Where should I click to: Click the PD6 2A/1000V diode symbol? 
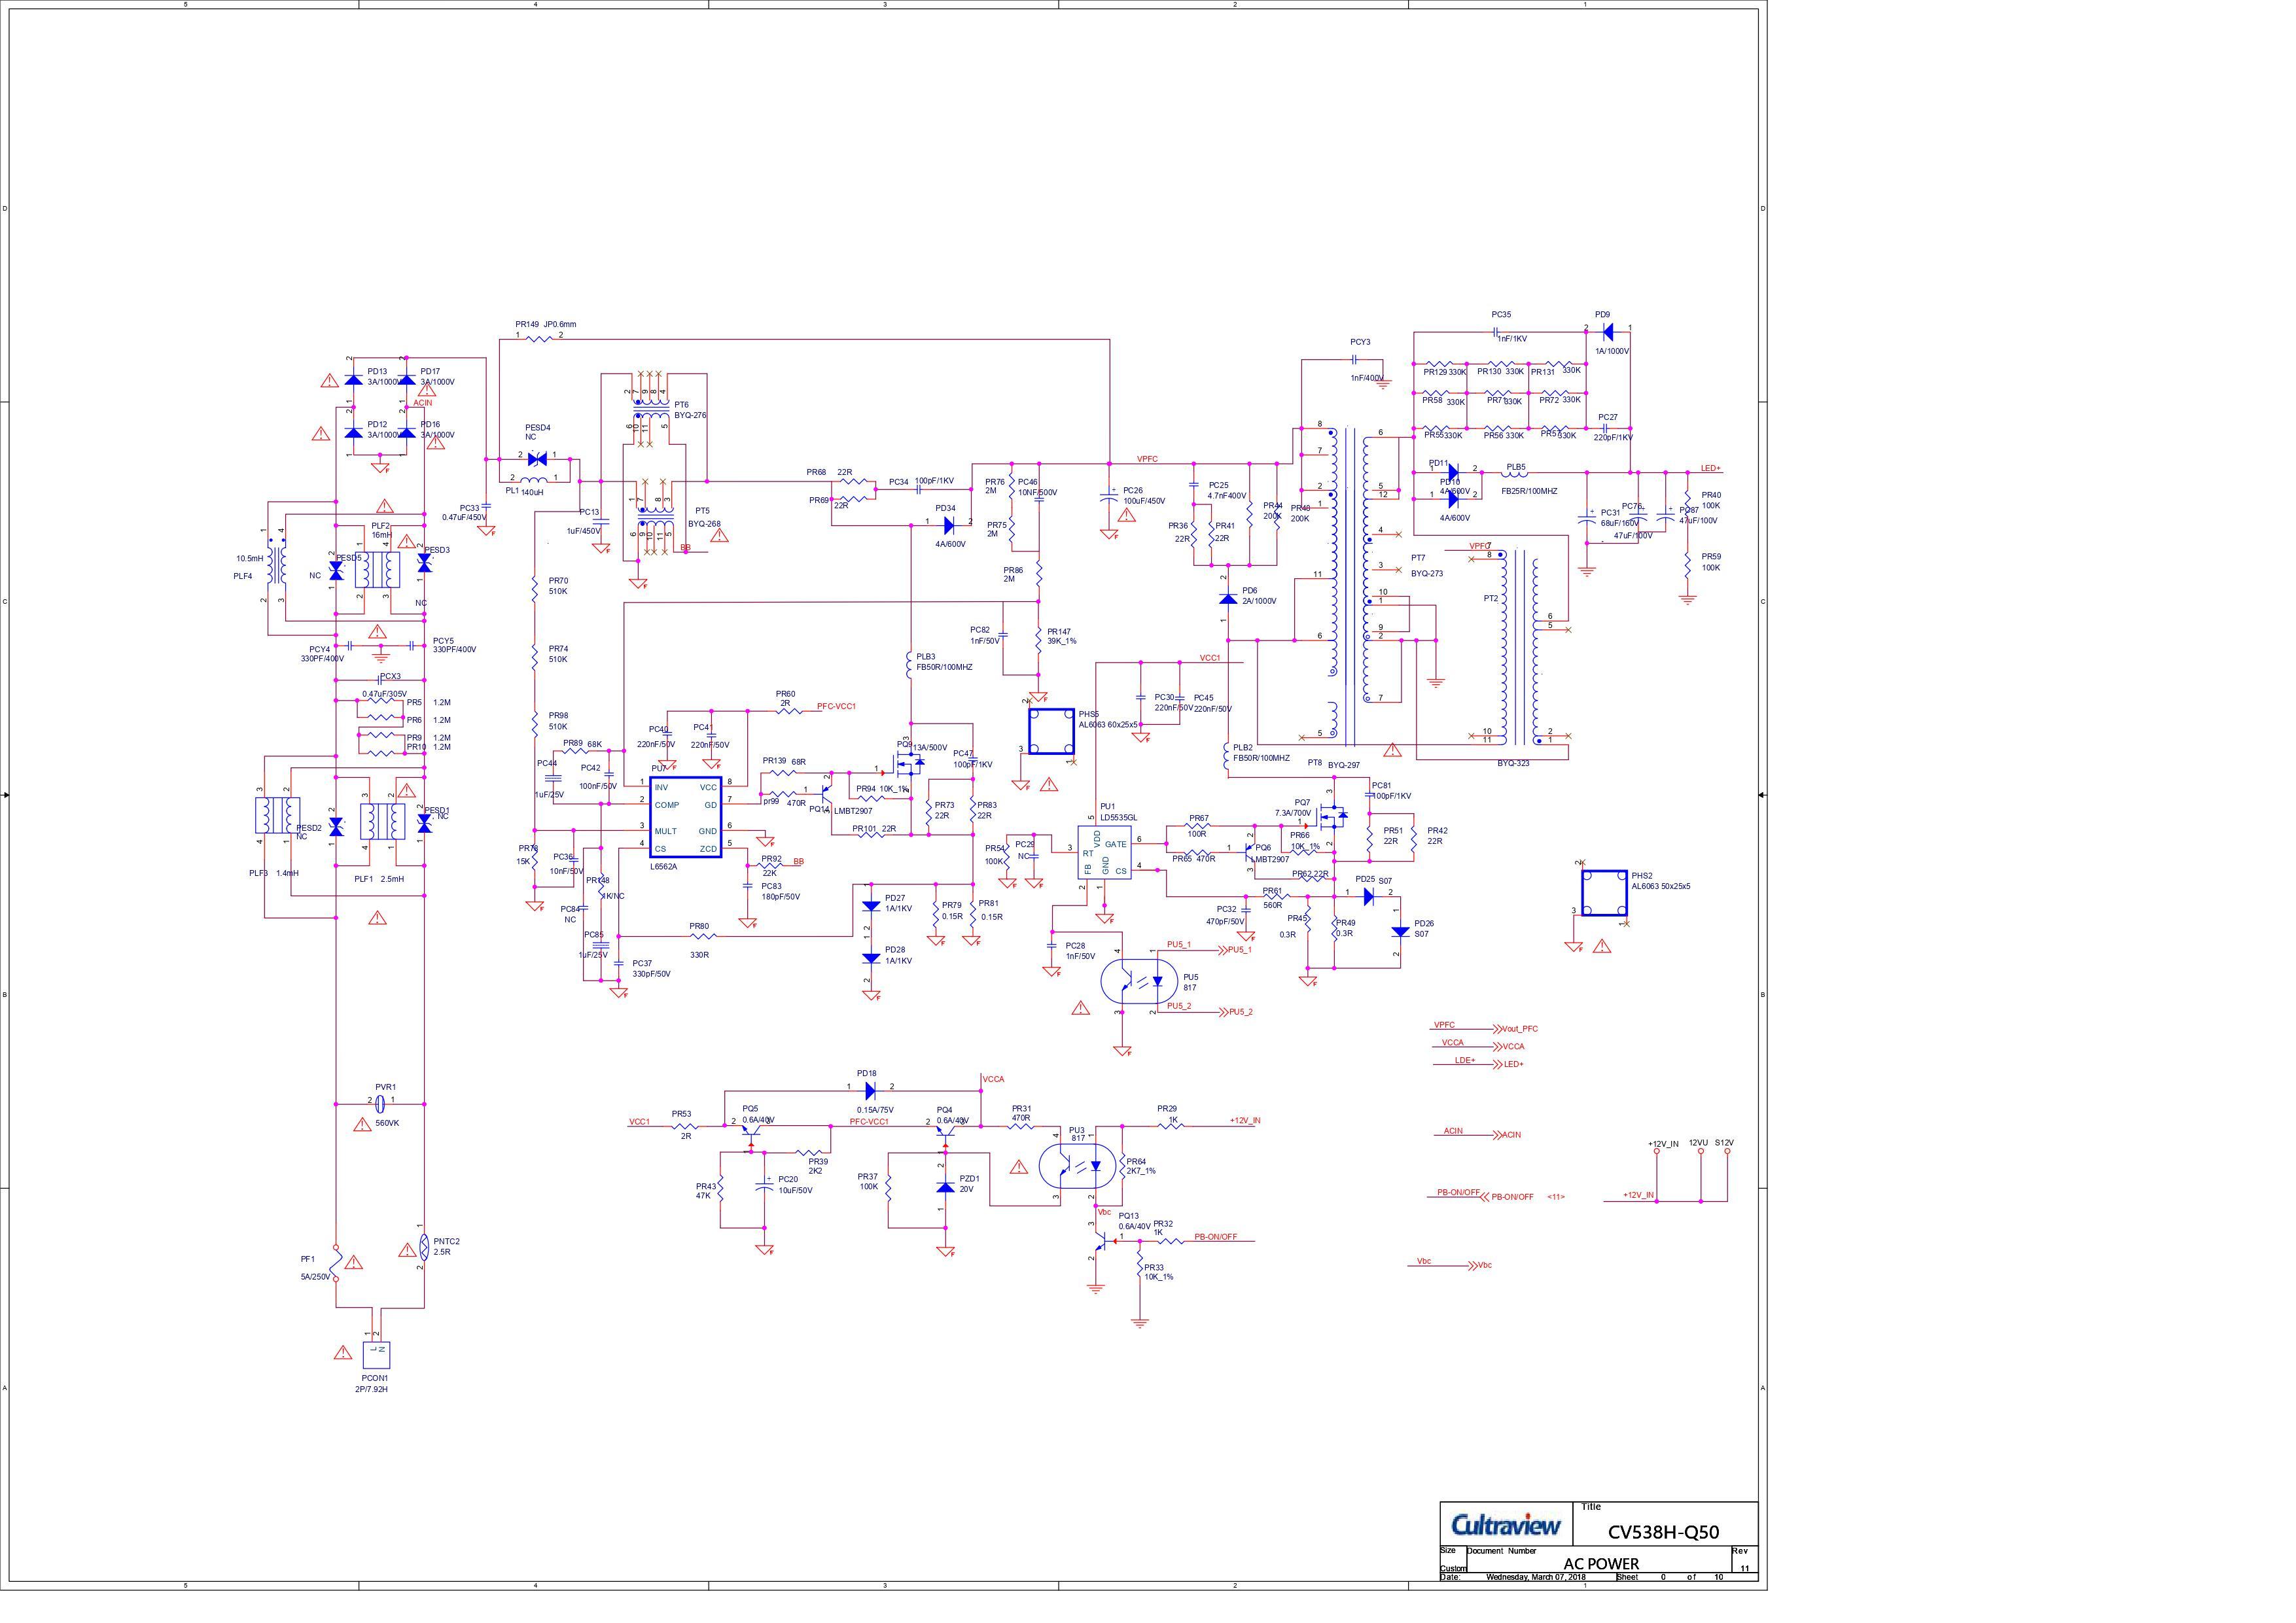click(1227, 598)
